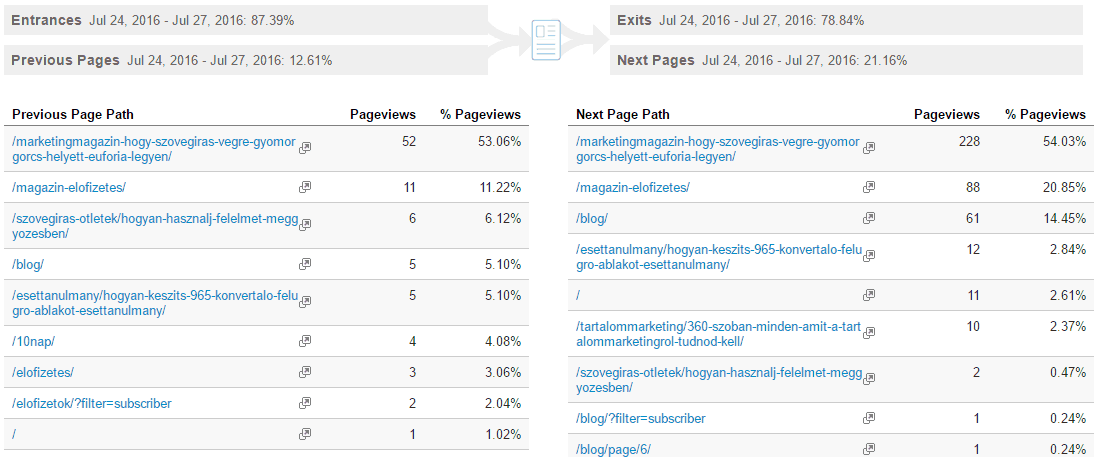Select the 53.06% pageviews cell

498,141
